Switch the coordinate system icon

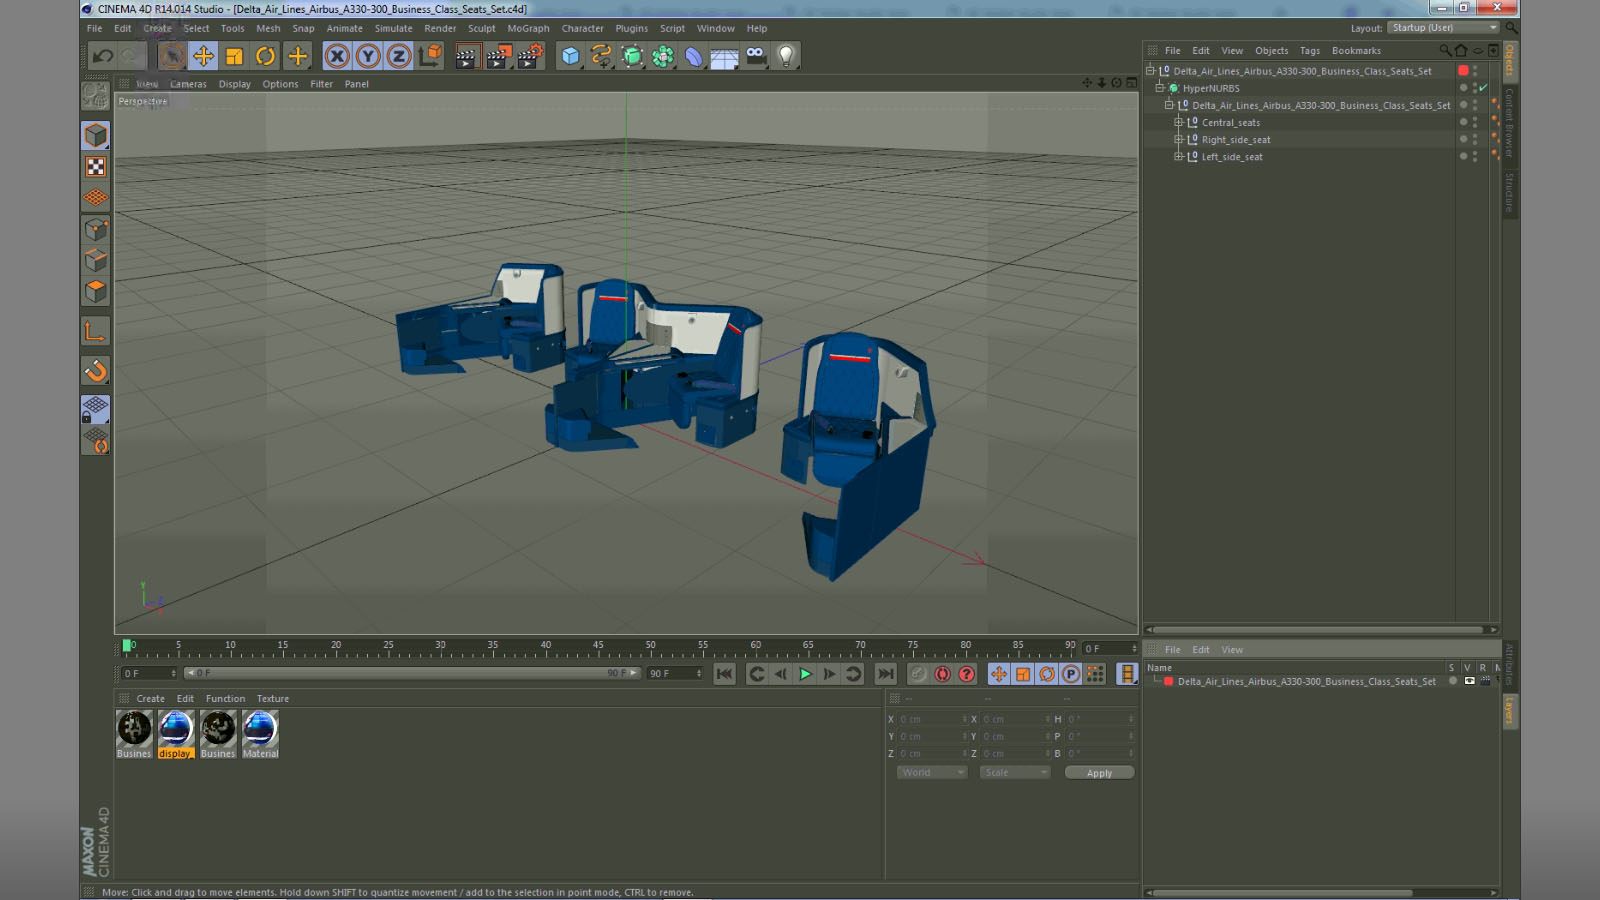pyautogui.click(x=430, y=56)
